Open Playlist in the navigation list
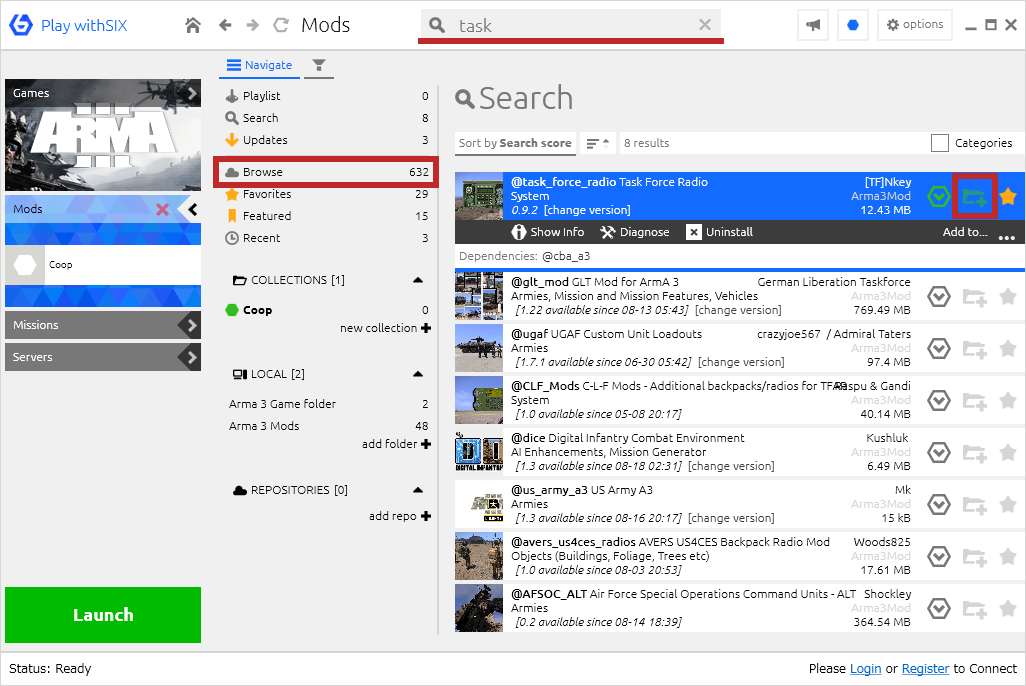Viewport: 1026px width, 686px height. click(327, 96)
